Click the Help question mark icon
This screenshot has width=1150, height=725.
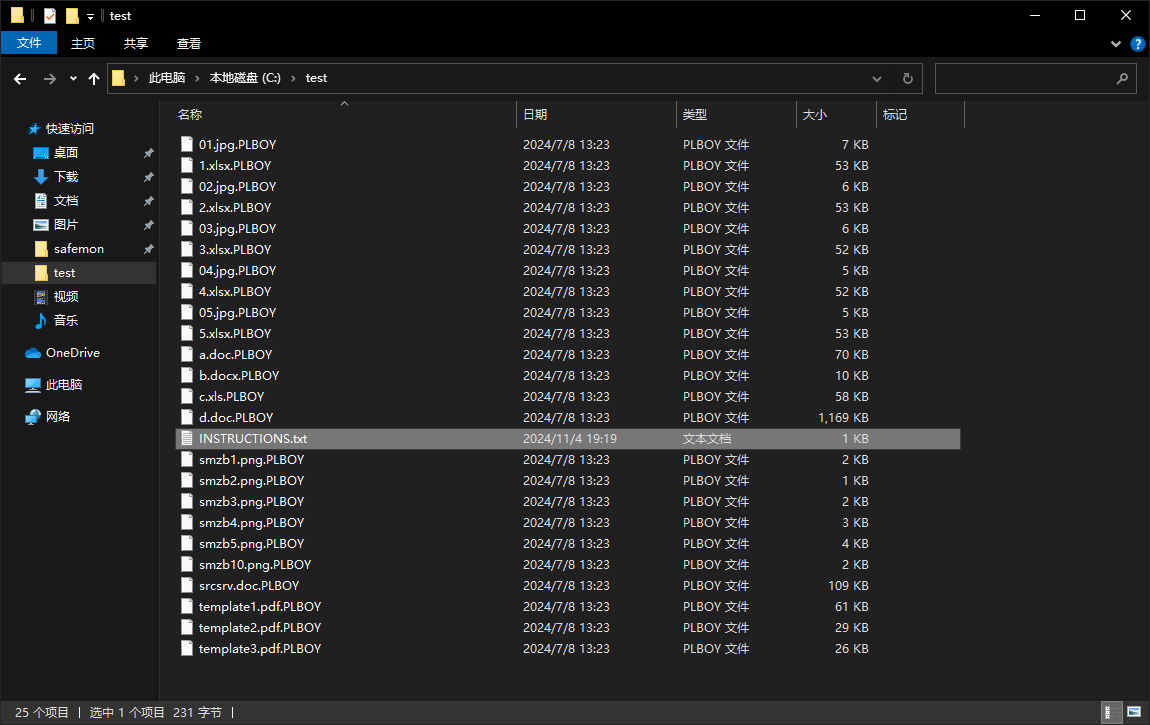tap(1137, 44)
